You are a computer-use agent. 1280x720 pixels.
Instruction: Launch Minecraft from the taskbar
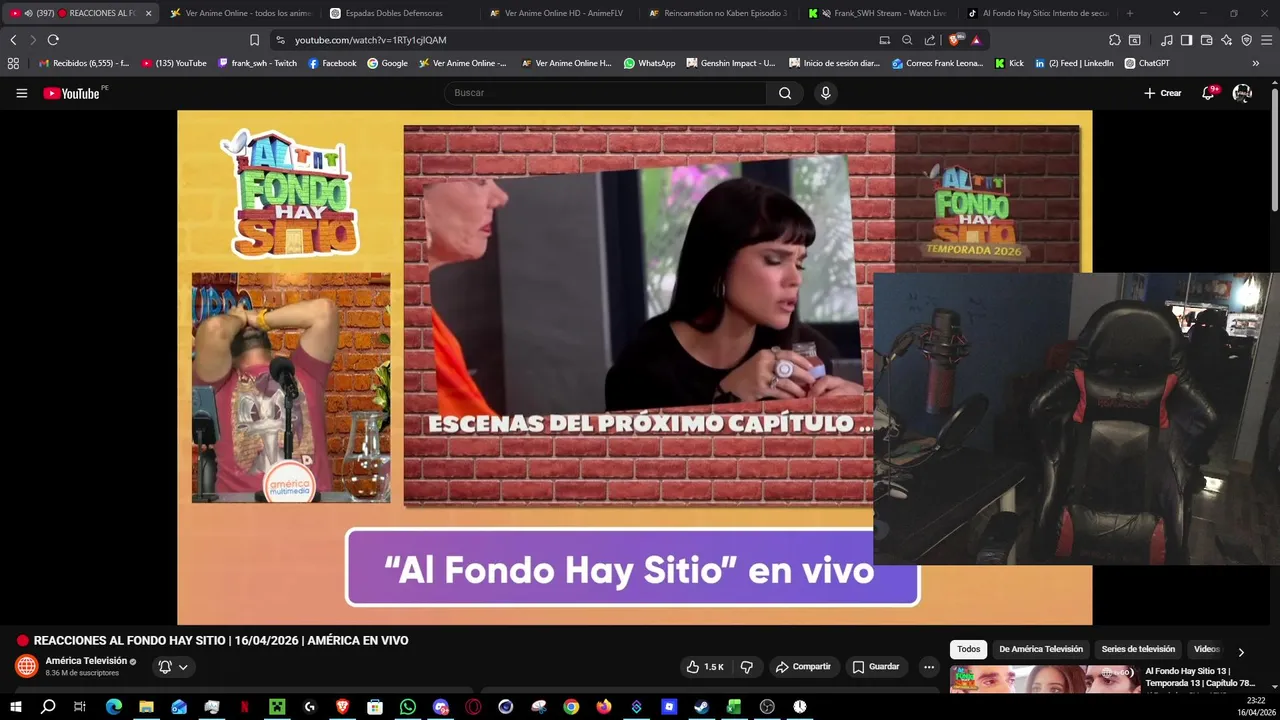pyautogui.click(x=277, y=707)
